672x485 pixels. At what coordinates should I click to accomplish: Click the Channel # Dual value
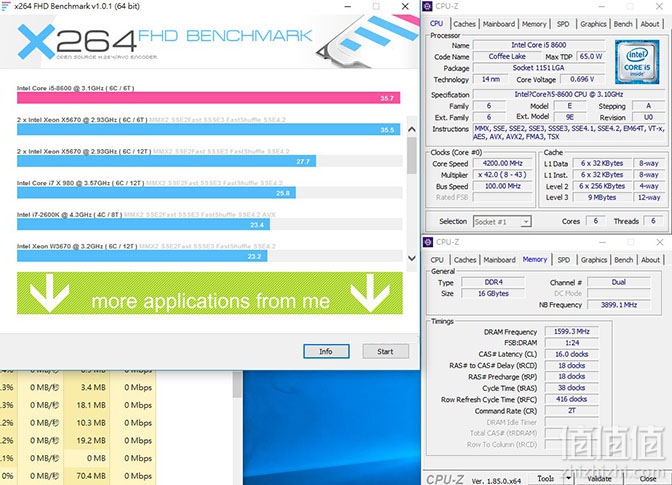pyautogui.click(x=619, y=282)
